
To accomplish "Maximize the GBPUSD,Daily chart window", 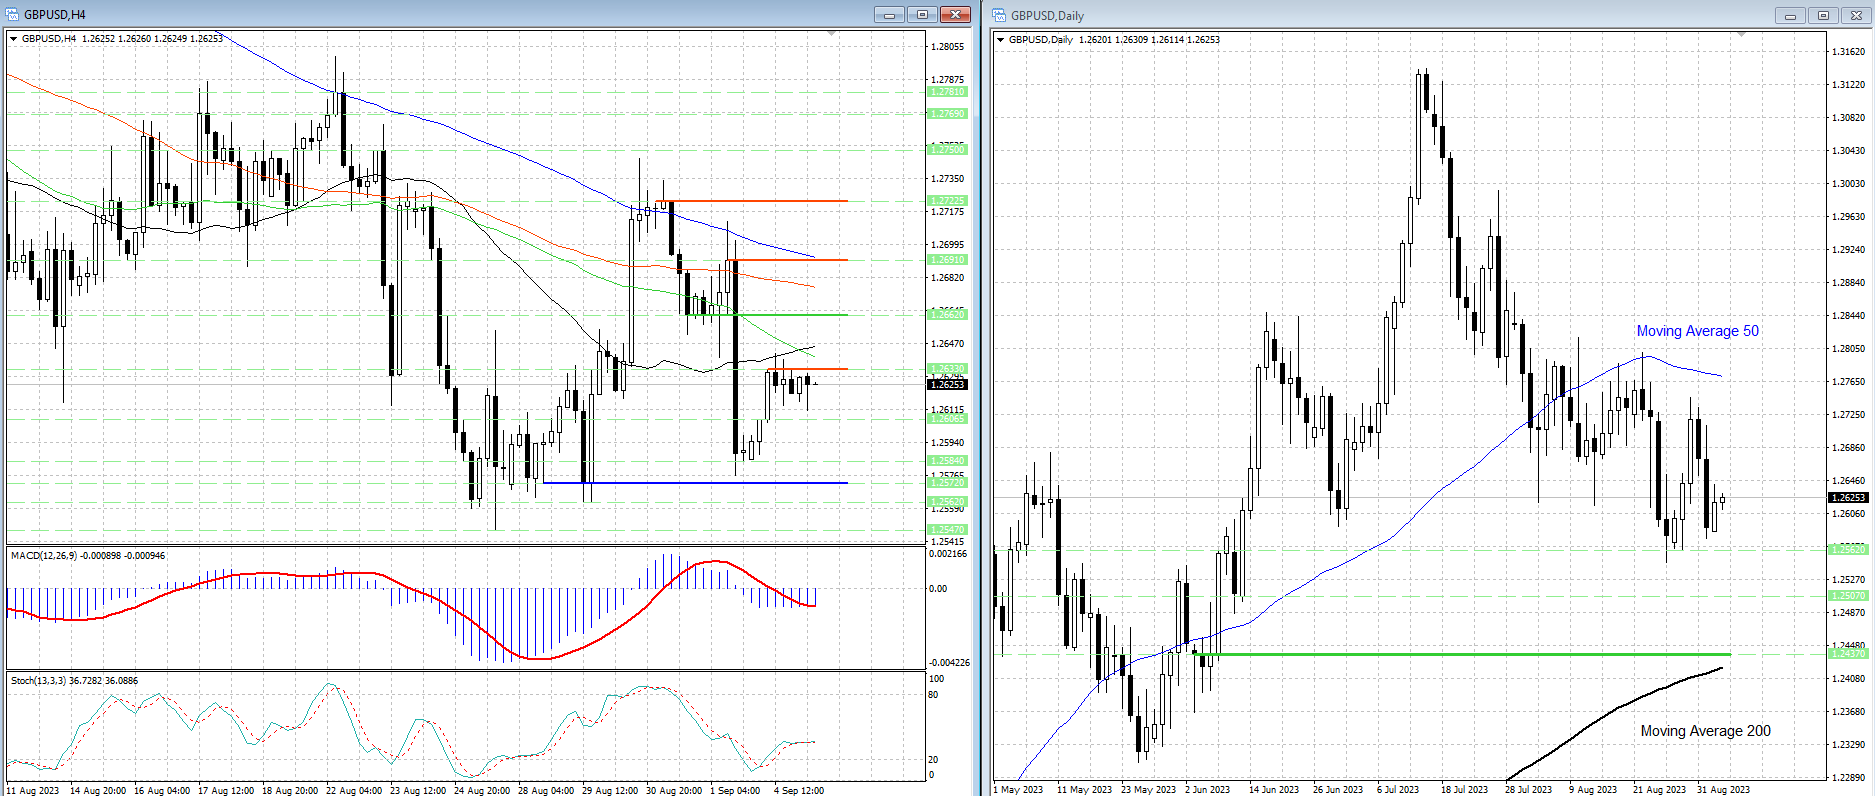I will pyautogui.click(x=1823, y=15).
